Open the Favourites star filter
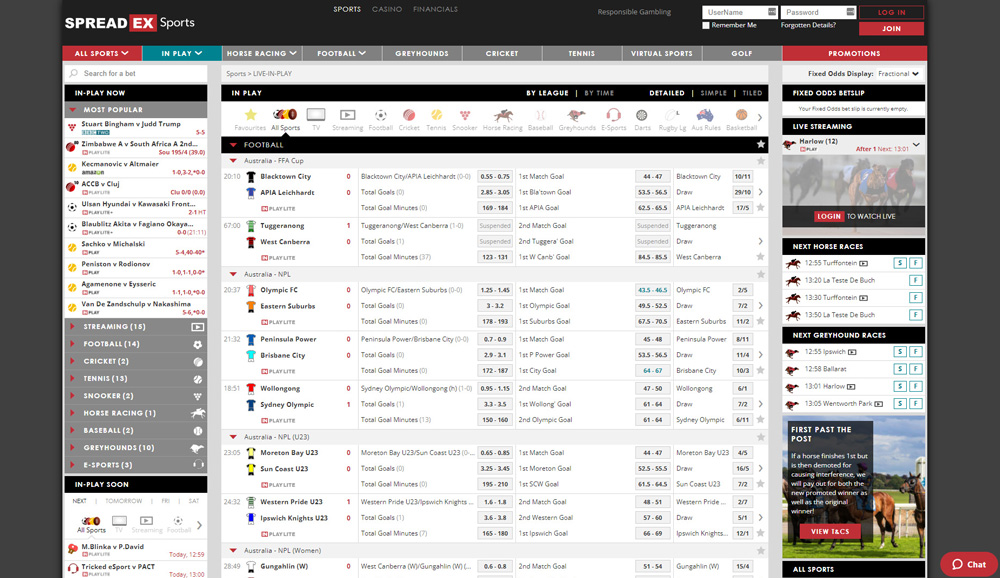The image size is (1000, 578). [x=250, y=119]
